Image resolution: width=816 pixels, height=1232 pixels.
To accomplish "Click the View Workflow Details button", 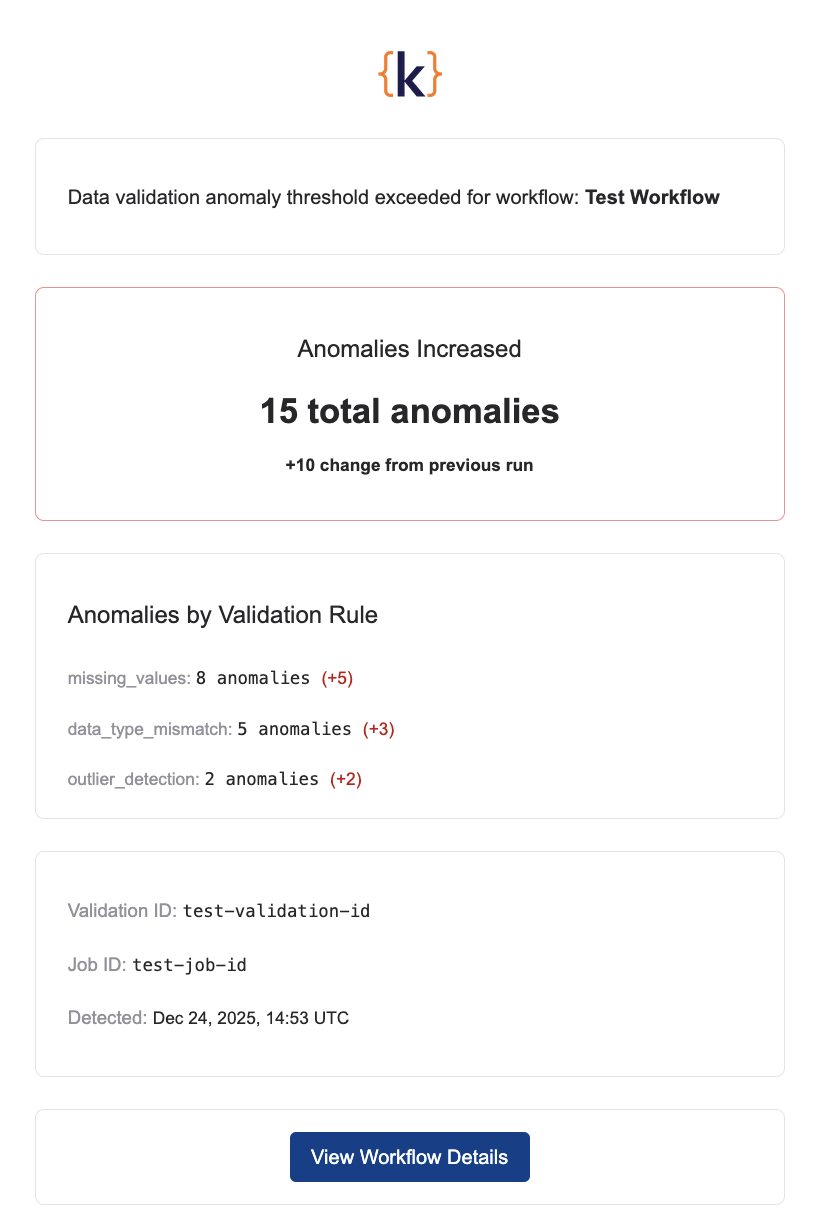I will pos(409,1156).
